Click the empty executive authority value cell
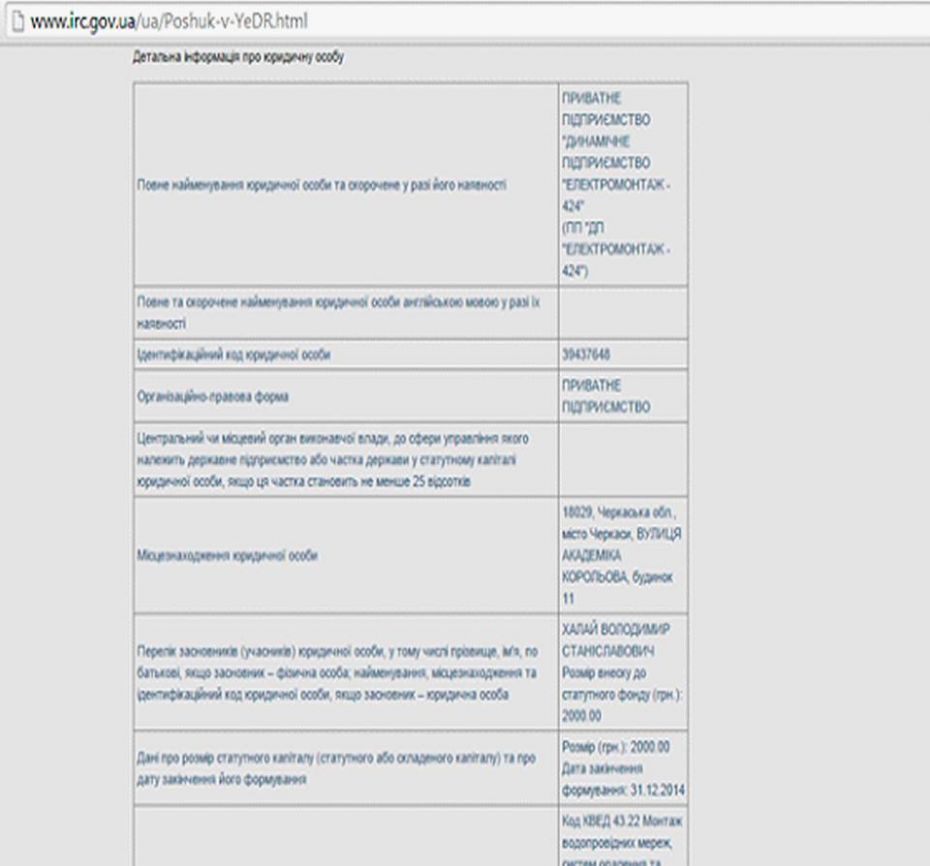 coord(622,460)
